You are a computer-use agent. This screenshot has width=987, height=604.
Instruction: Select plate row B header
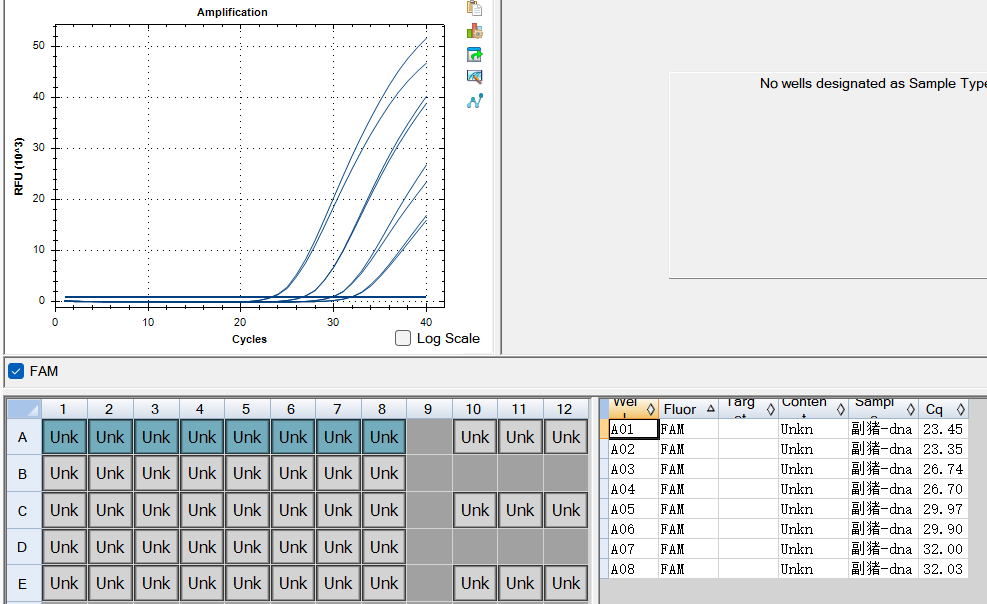pyautogui.click(x=23, y=474)
